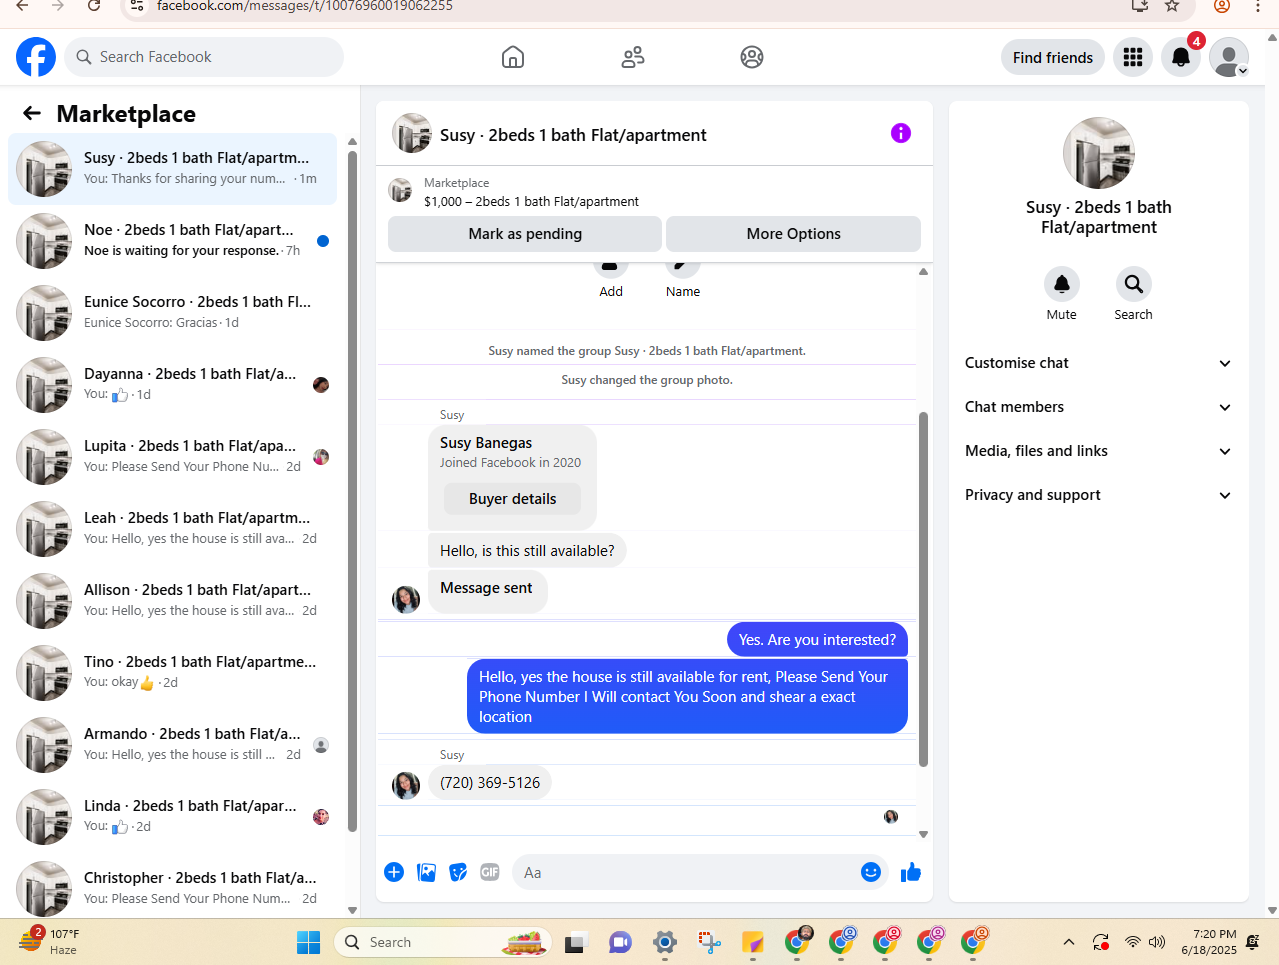Click the Add members icon

[611, 270]
